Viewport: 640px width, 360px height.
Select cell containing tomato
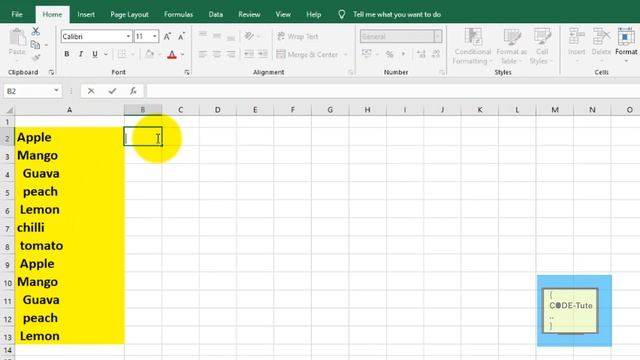[x=69, y=245]
